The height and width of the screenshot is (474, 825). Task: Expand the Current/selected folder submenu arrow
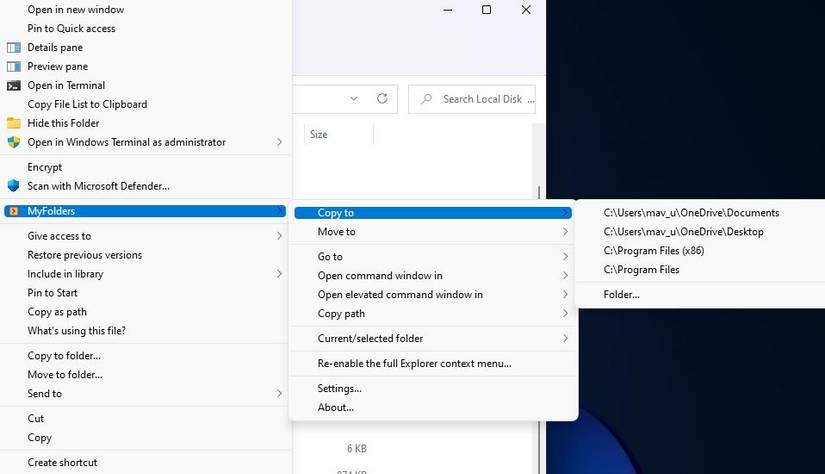(565, 338)
